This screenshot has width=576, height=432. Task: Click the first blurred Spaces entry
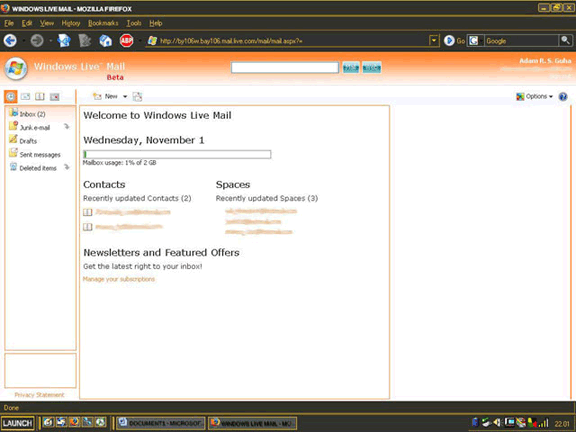click(261, 211)
